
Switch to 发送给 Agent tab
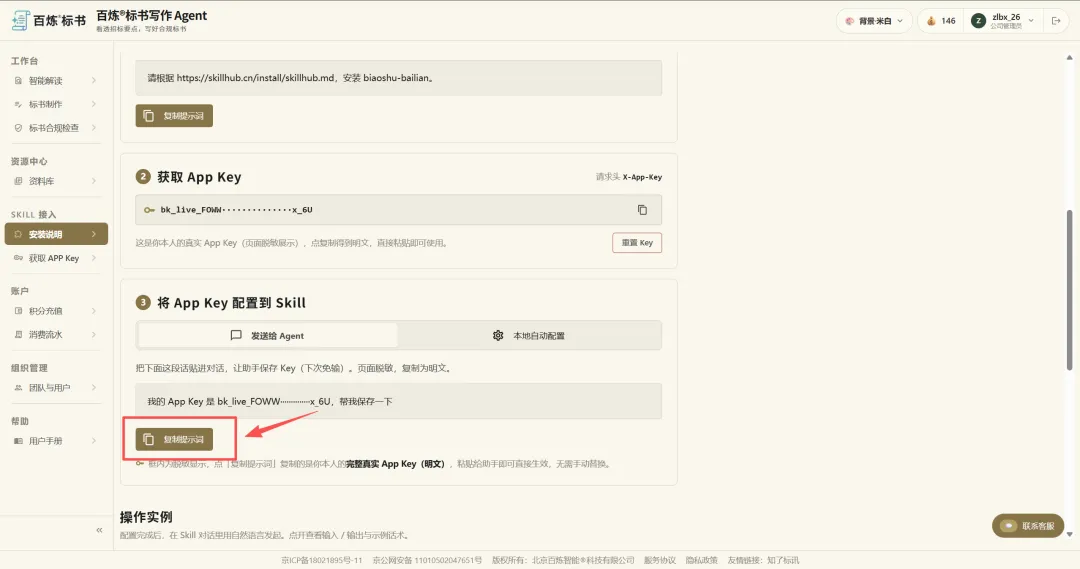click(267, 335)
